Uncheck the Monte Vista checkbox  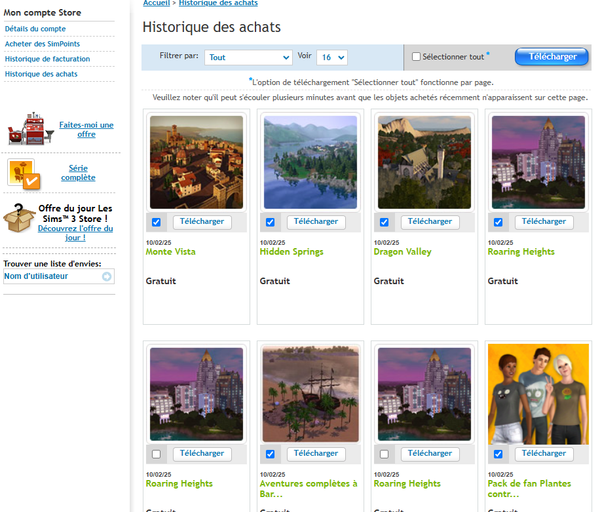tap(156, 222)
